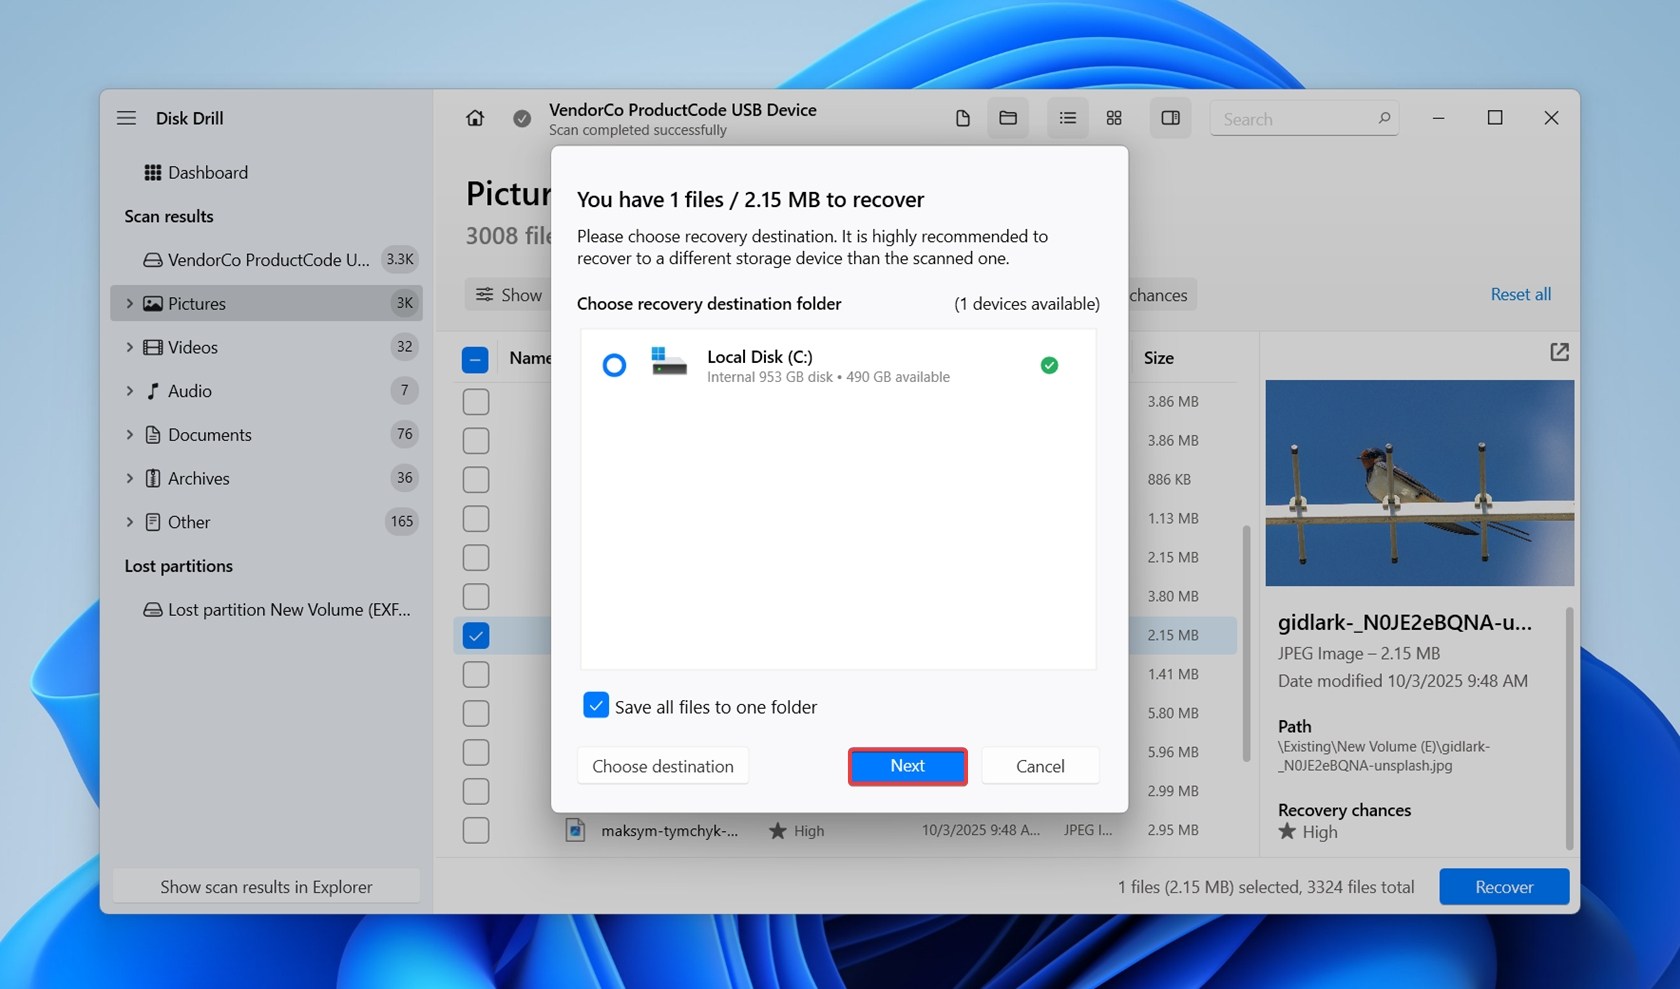Switch to folder view icon
This screenshot has width=1680, height=989.
tap(1008, 118)
